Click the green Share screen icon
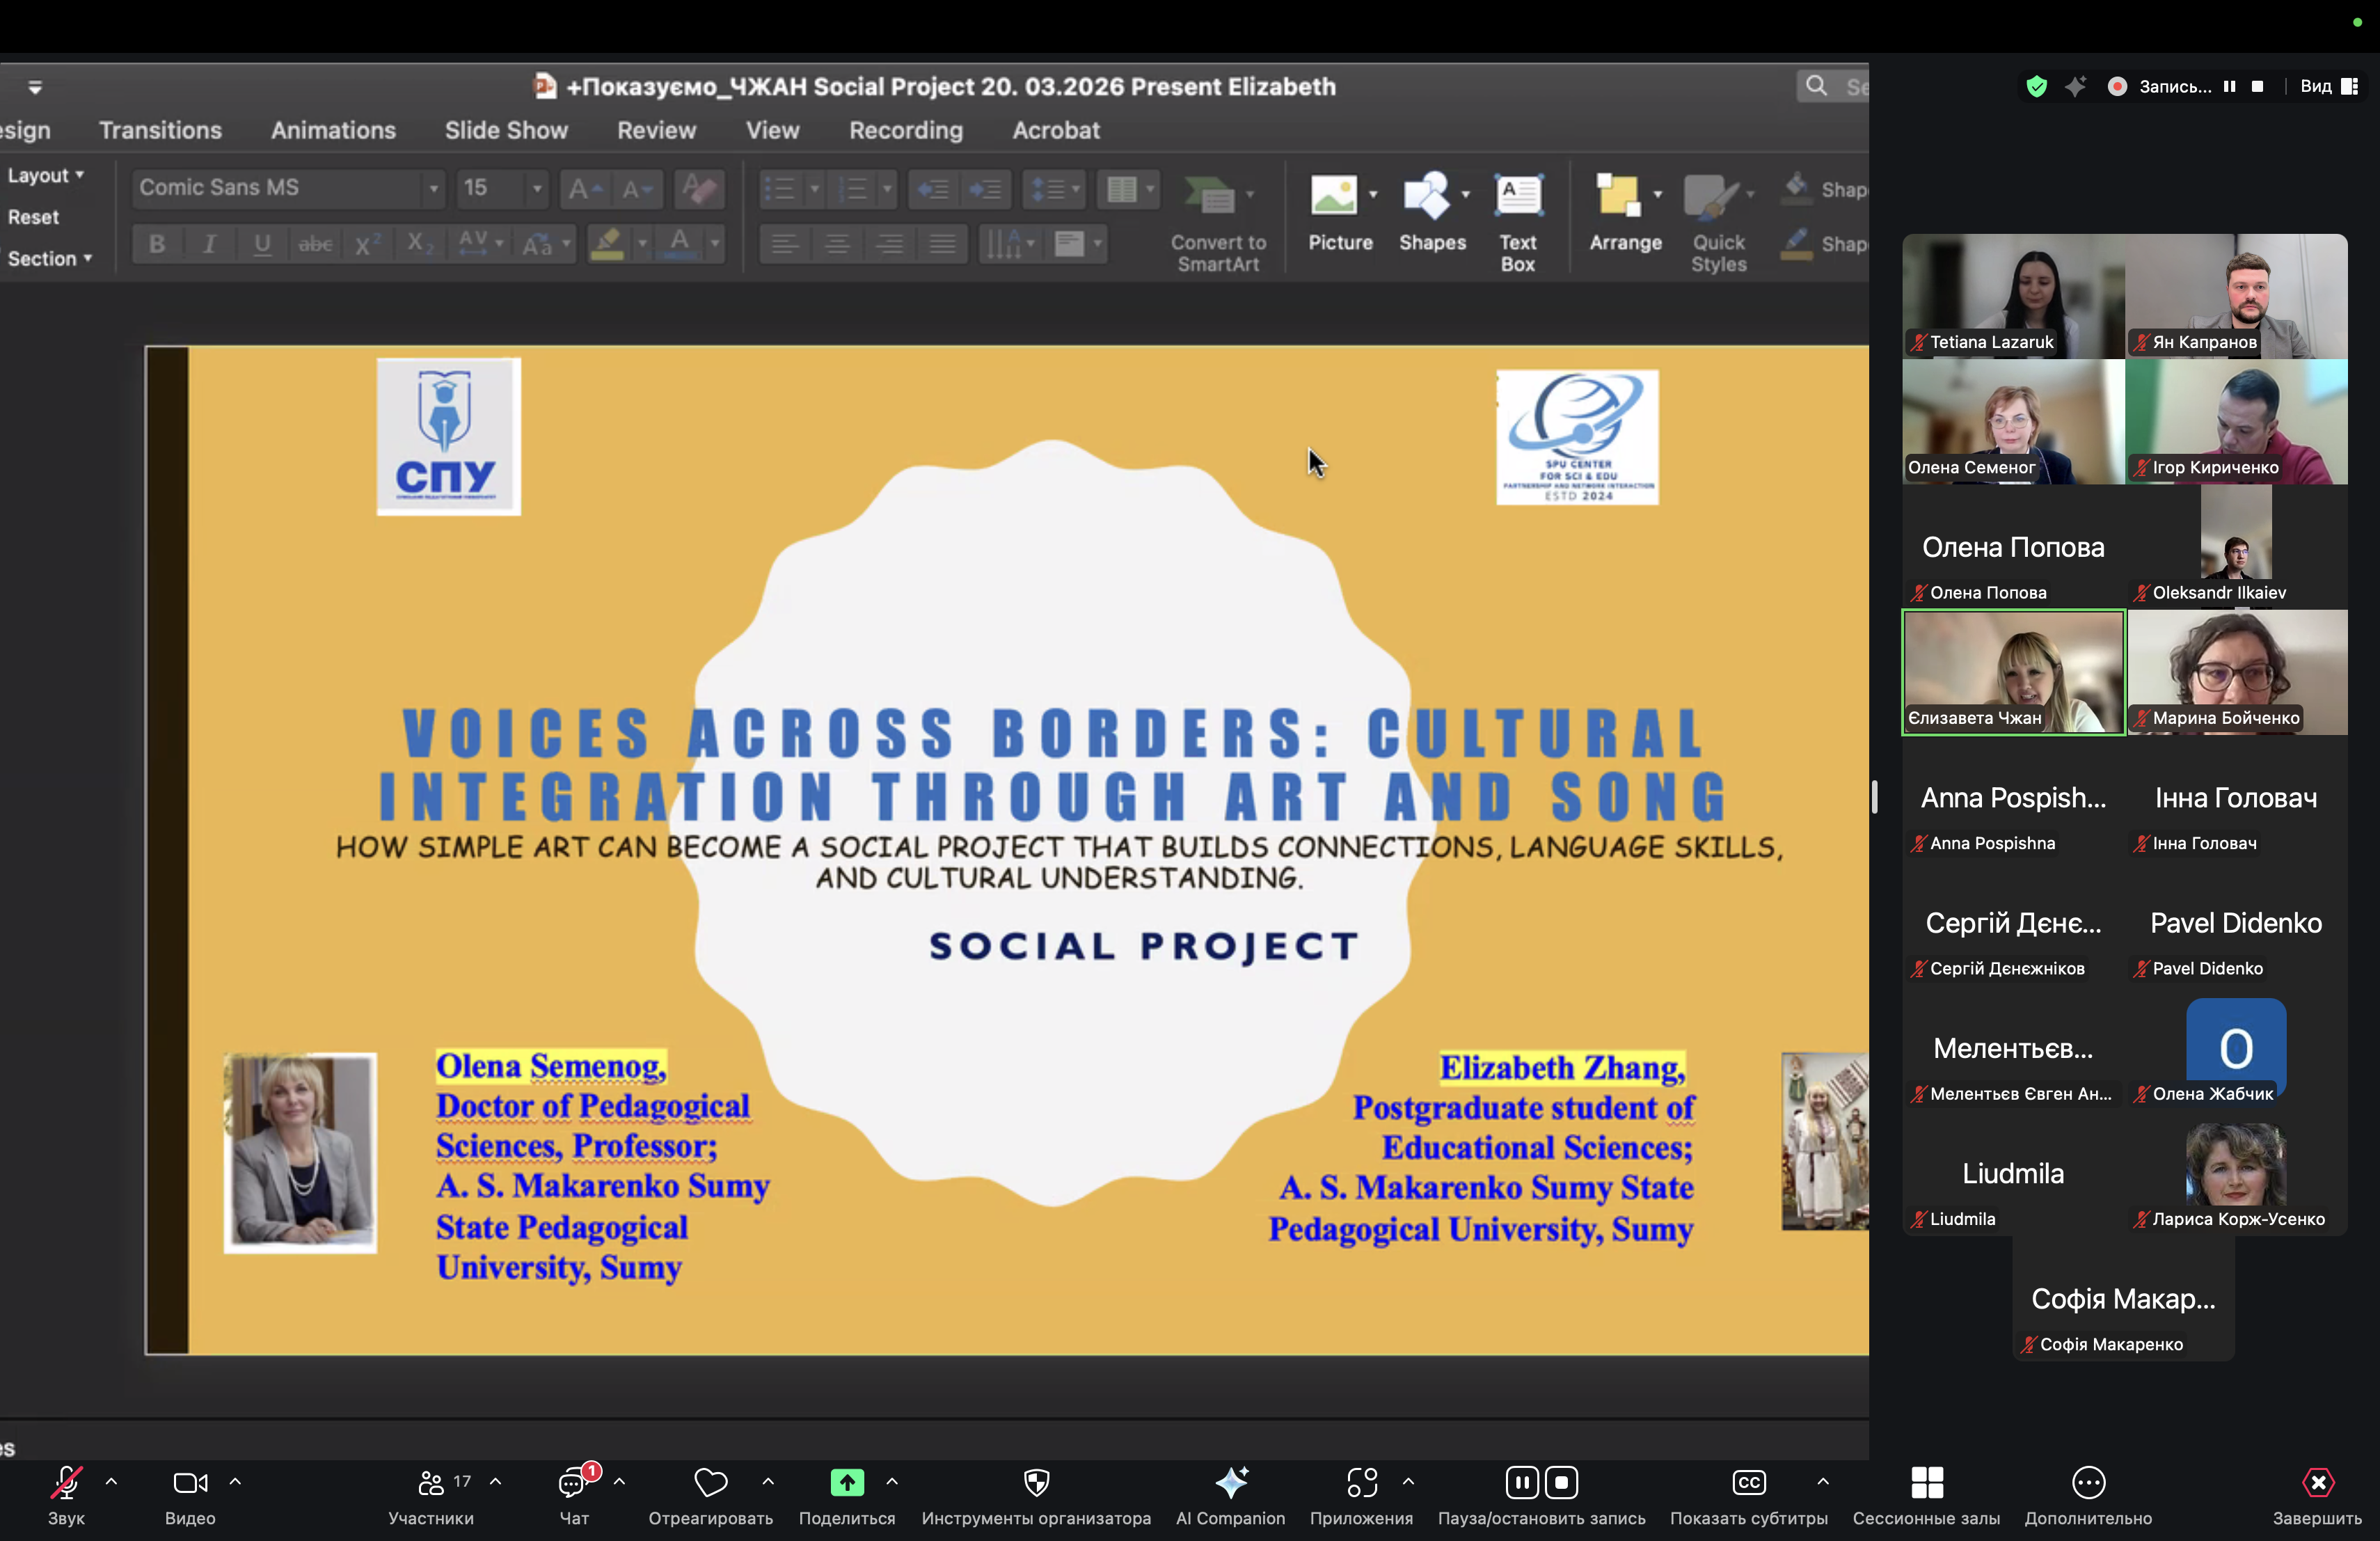 coord(846,1482)
